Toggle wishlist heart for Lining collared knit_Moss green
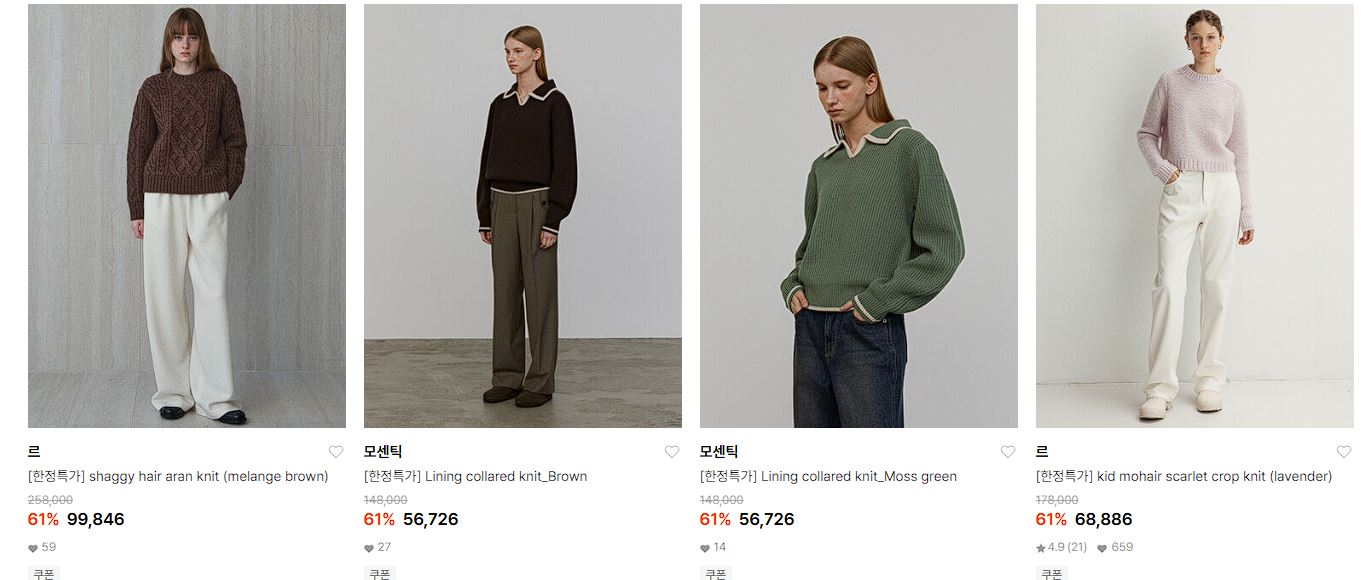This screenshot has width=1368, height=580. pyautogui.click(x=1008, y=452)
